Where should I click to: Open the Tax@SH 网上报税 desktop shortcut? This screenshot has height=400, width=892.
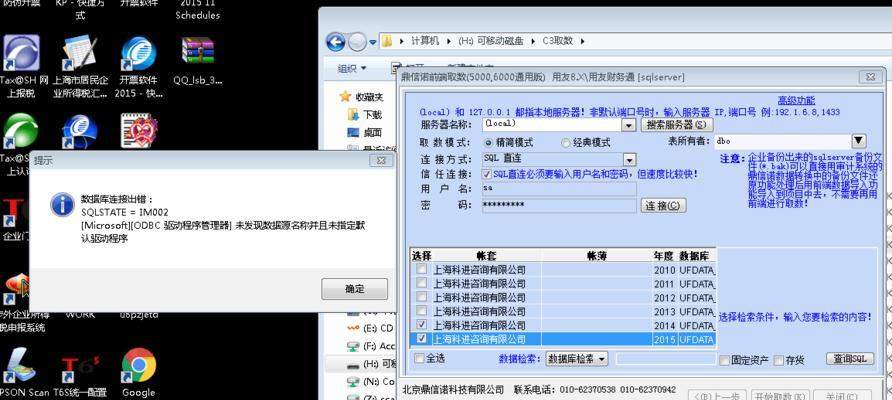[x=22, y=53]
